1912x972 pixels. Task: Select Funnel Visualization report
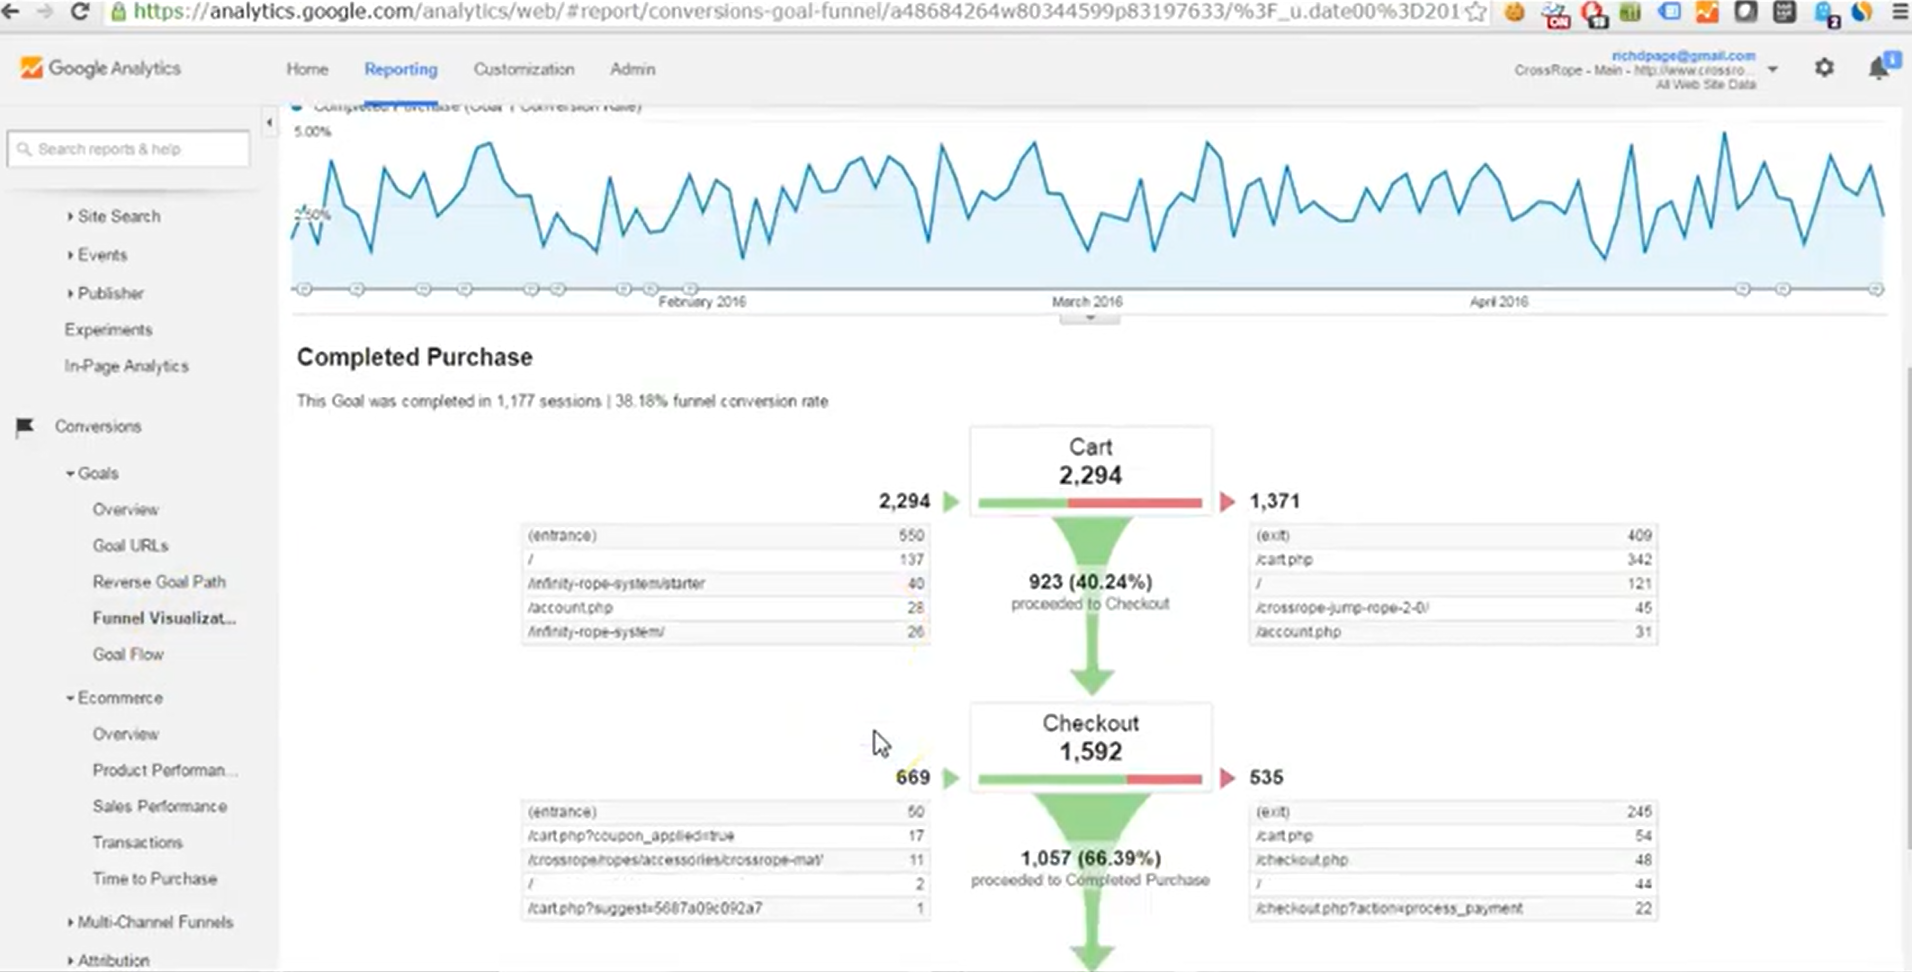[x=164, y=618]
